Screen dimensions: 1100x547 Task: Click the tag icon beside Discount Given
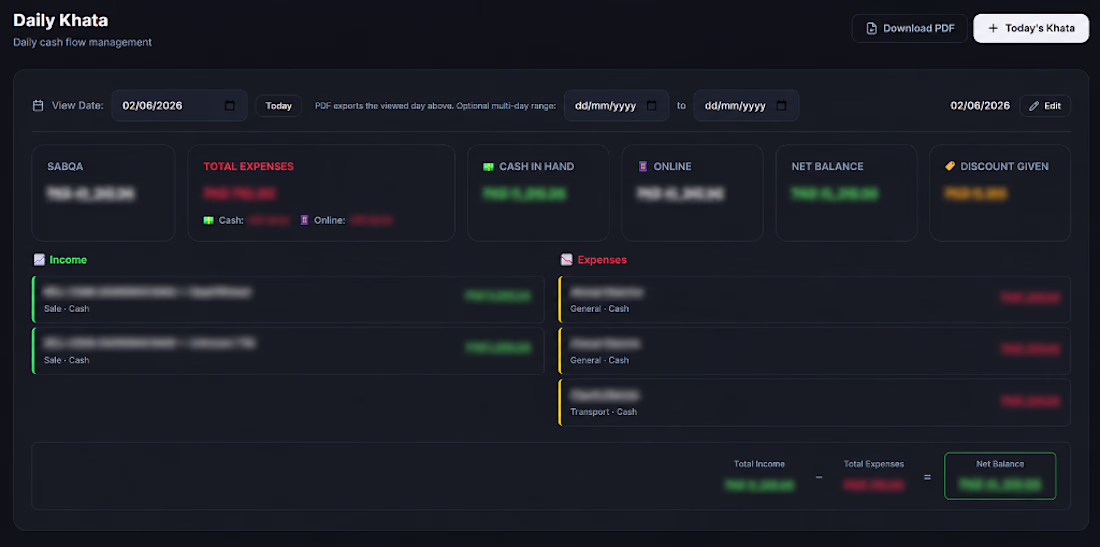pos(951,167)
